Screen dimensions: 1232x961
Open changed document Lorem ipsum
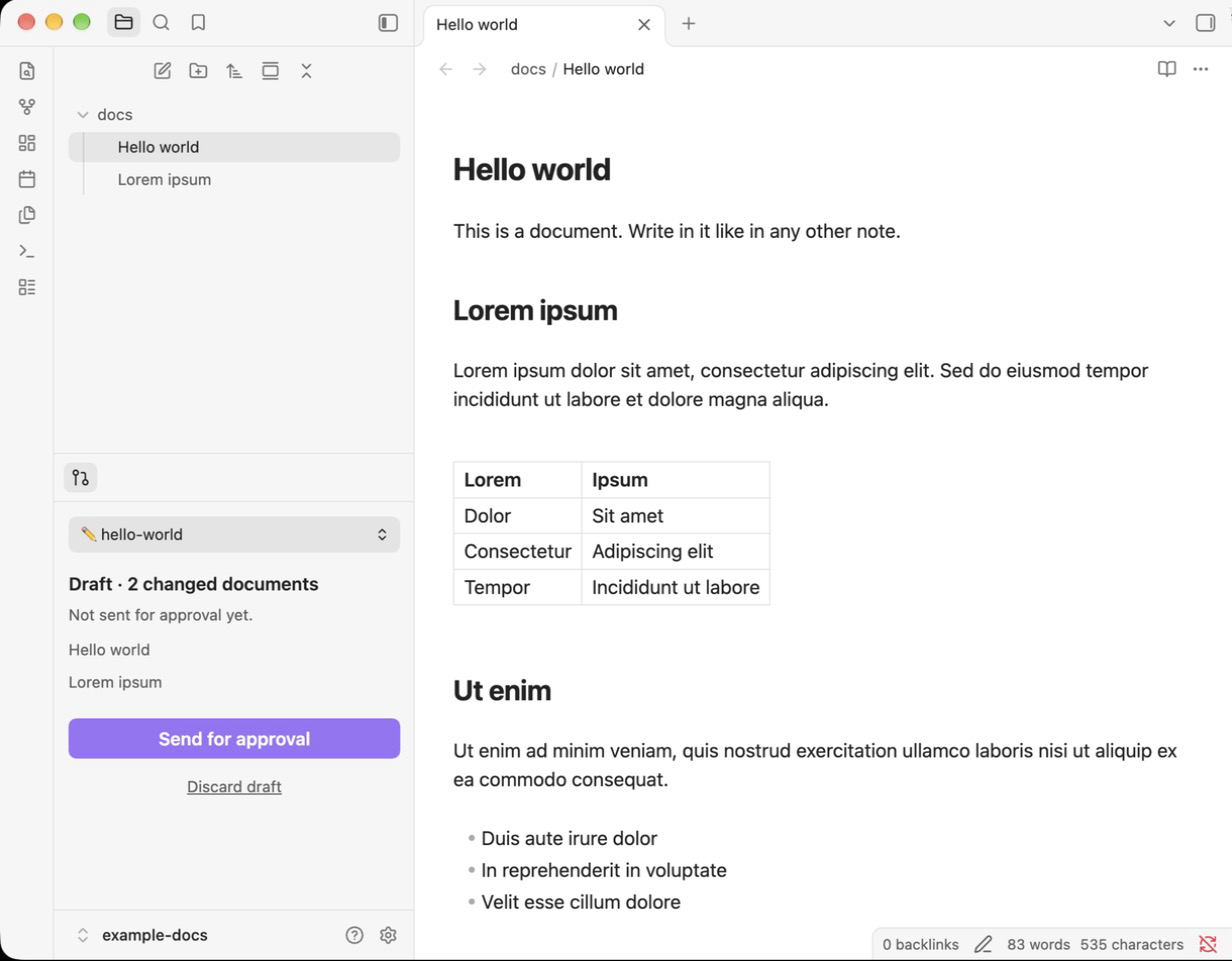click(x=115, y=683)
